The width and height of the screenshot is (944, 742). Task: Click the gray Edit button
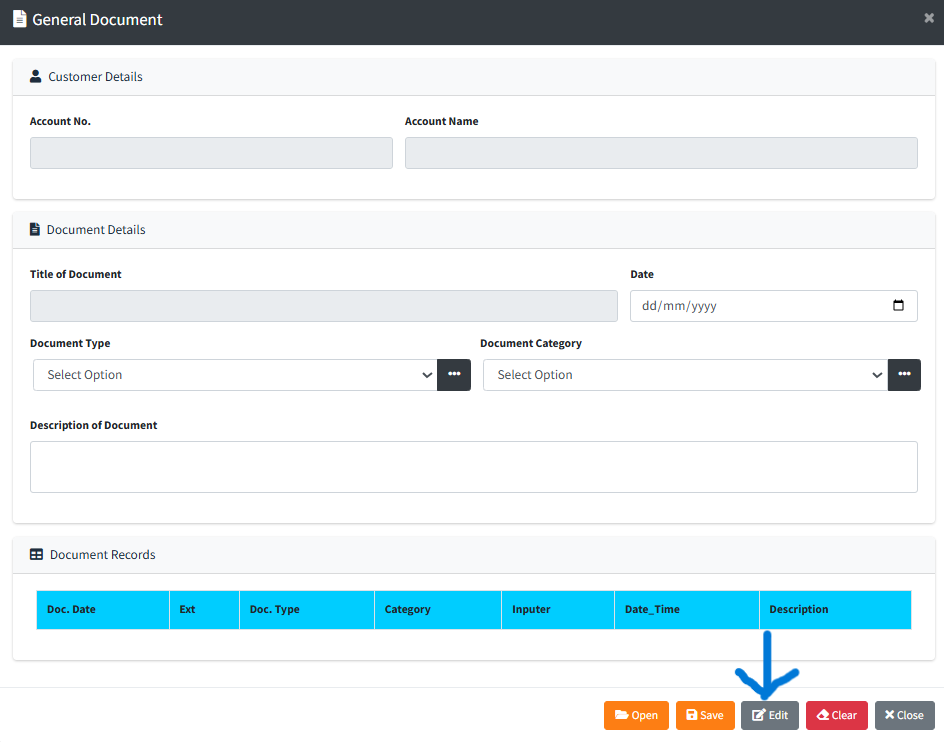click(x=770, y=715)
